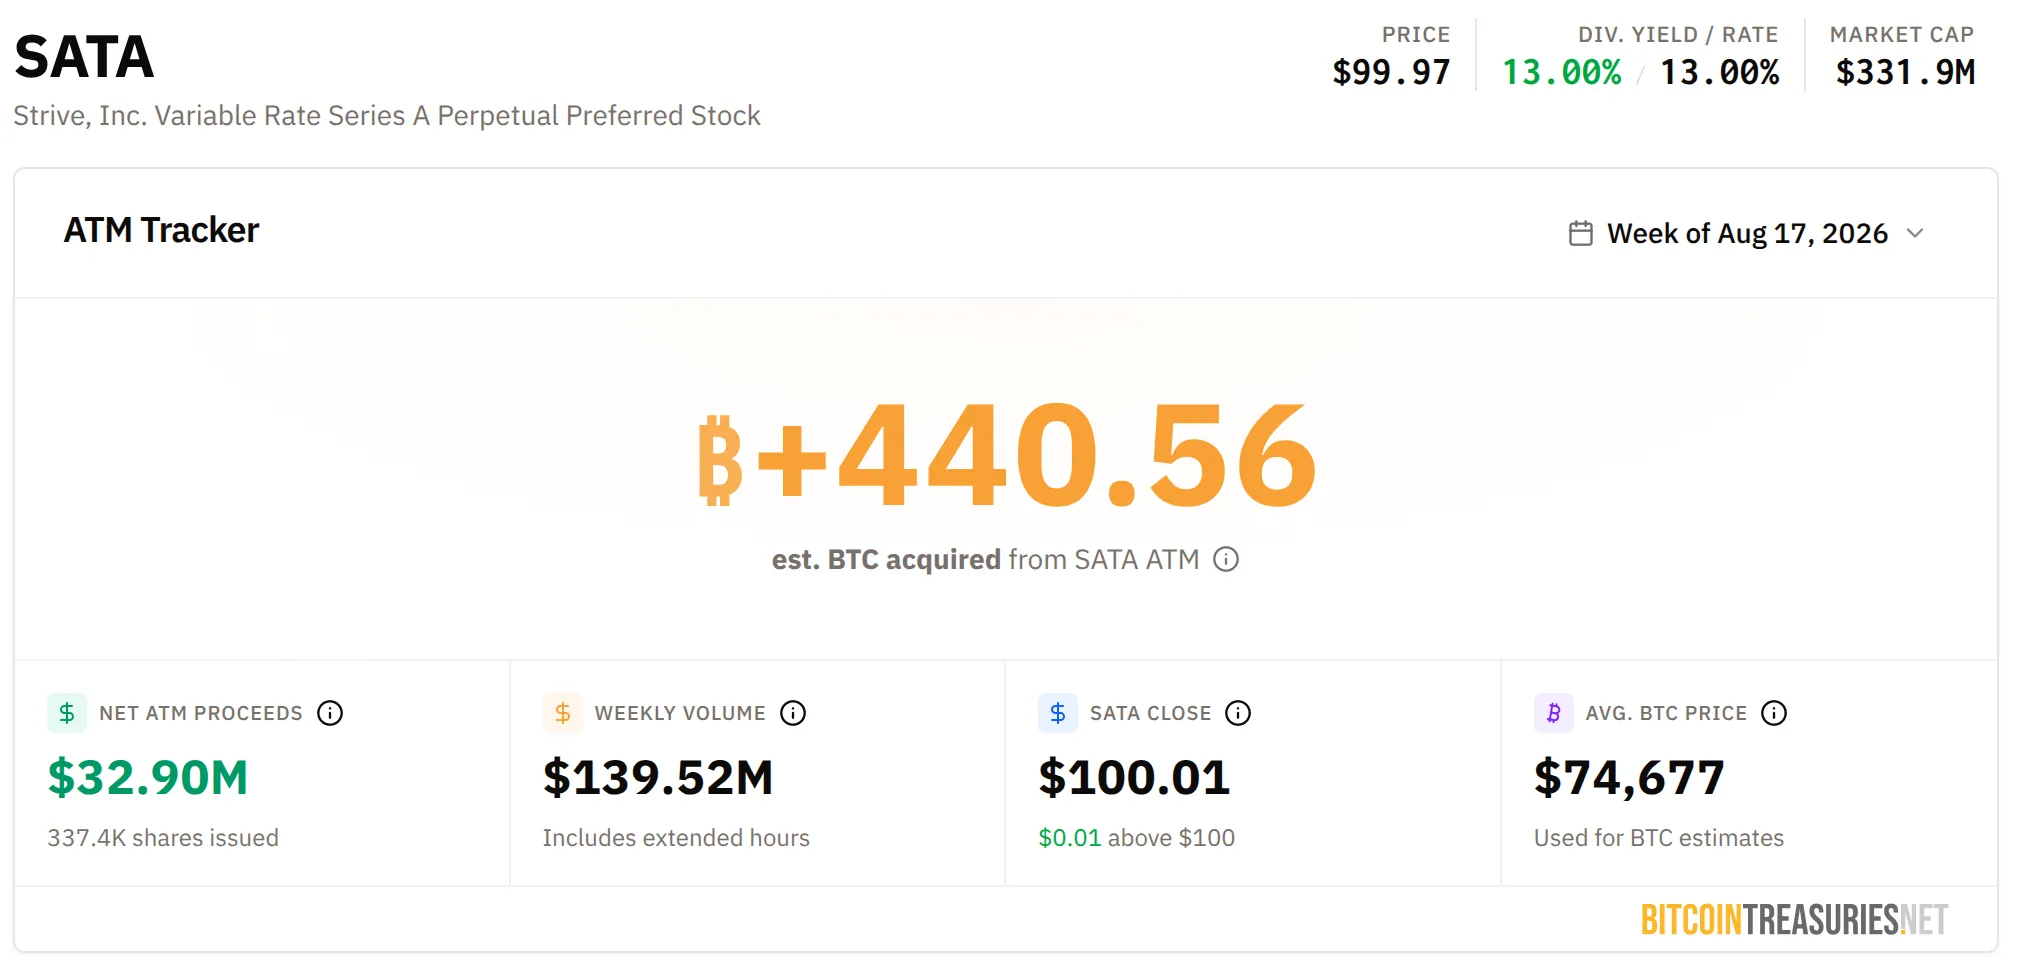Click the orange dollar icon for Weekly Volume
2017x971 pixels.
point(563,713)
